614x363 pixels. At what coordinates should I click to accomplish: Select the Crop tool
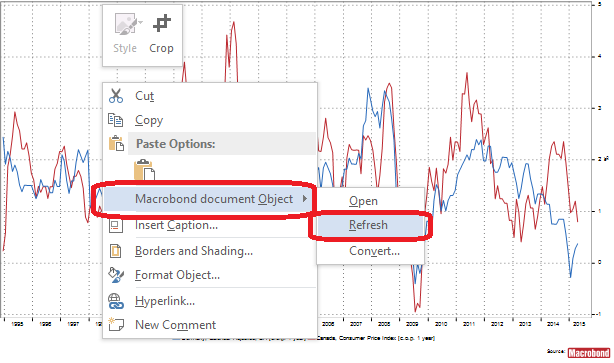point(161,34)
